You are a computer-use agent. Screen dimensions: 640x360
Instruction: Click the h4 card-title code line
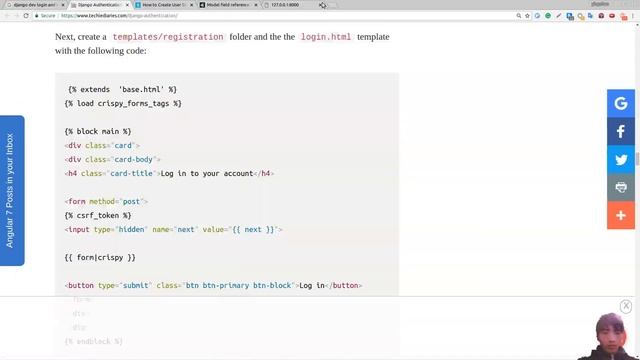click(x=169, y=173)
